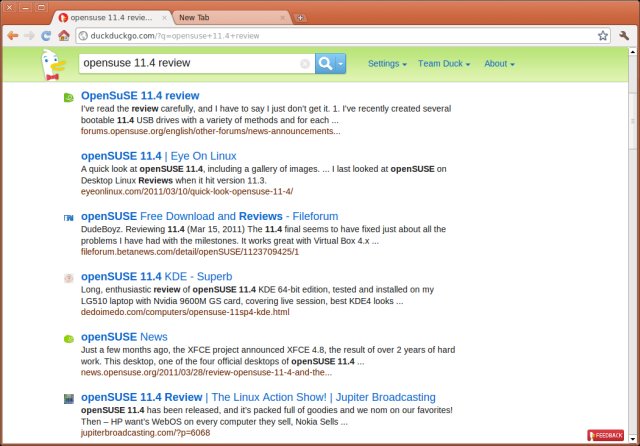
Task: Go to the browser home page icon
Action: (63, 35)
